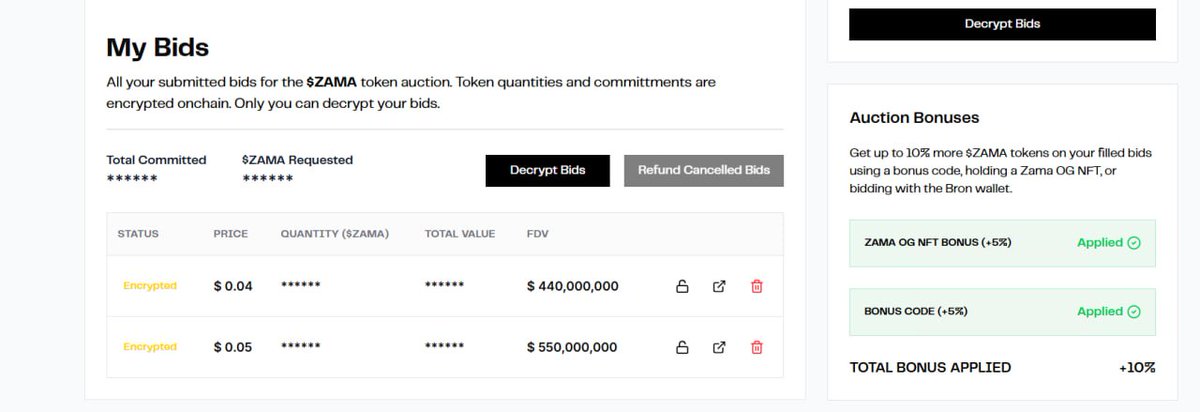Click the BONUS CODE (+5%) row
The image size is (1200, 412).
pos(1002,312)
